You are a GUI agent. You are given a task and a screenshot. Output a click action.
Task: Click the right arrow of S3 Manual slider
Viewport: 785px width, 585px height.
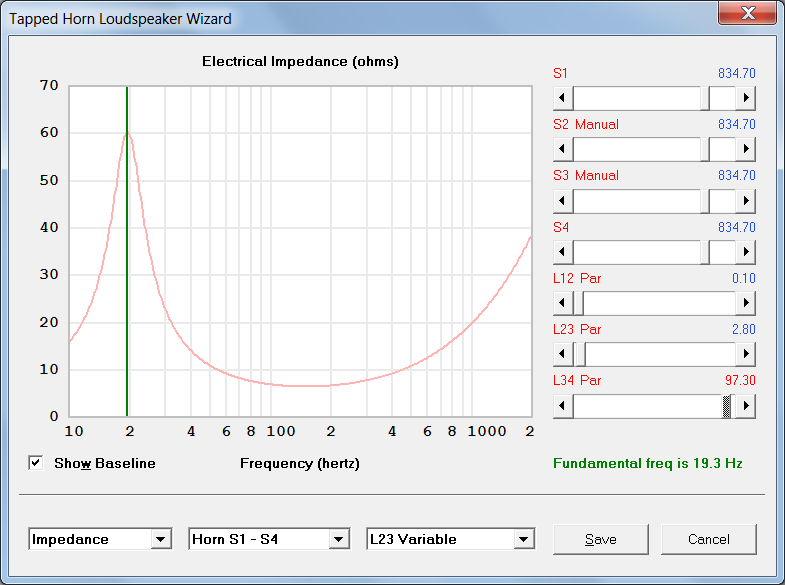tap(745, 200)
